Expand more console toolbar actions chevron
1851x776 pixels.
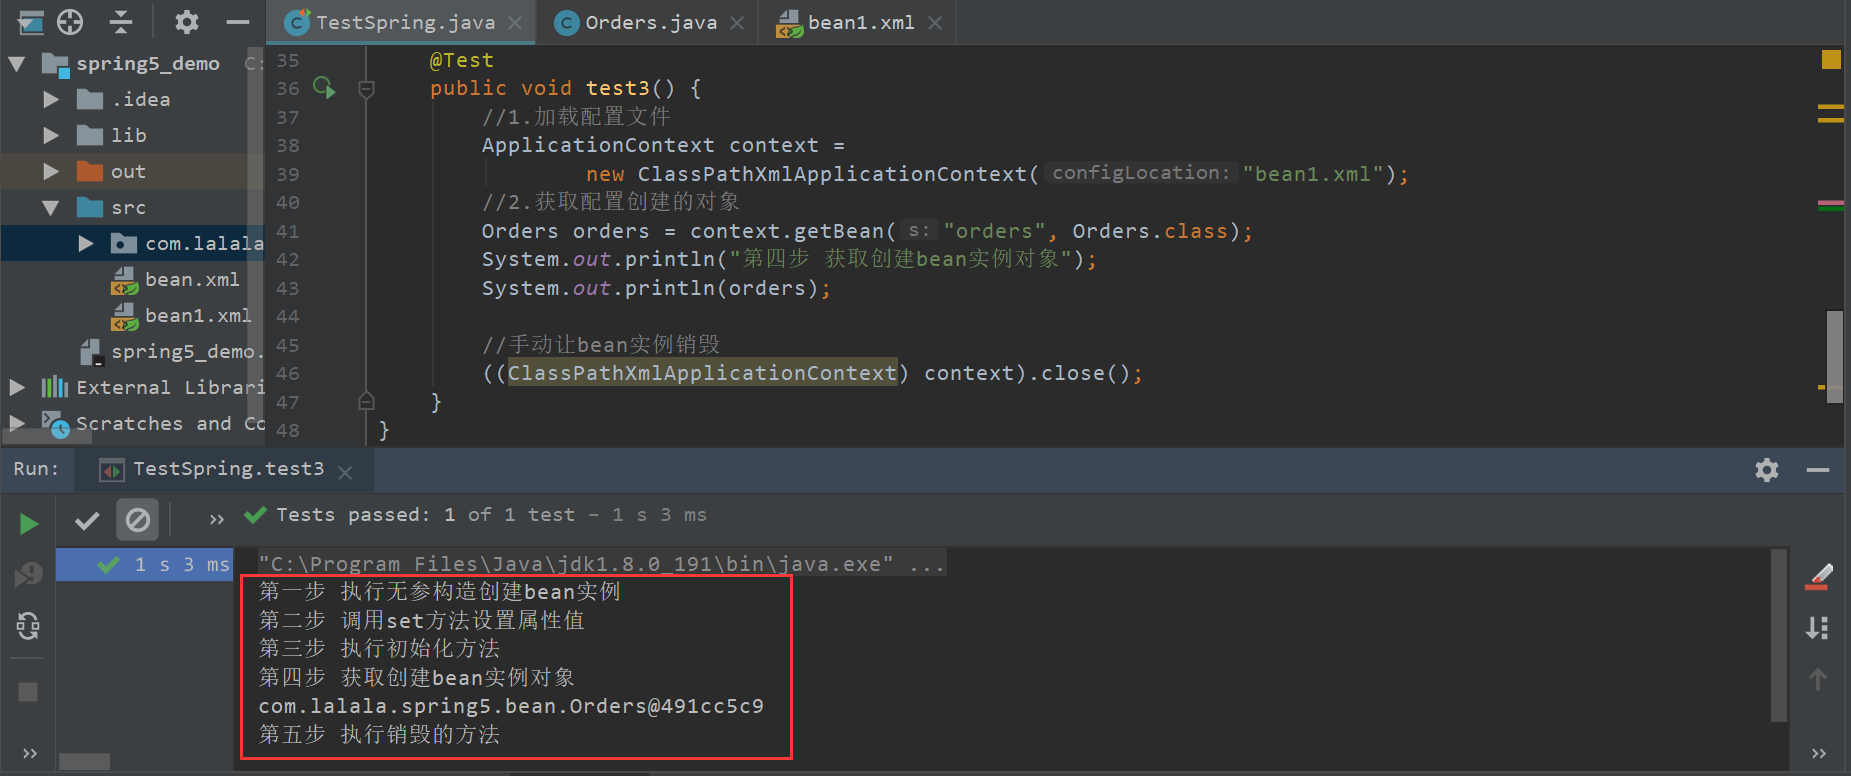click(x=1818, y=753)
